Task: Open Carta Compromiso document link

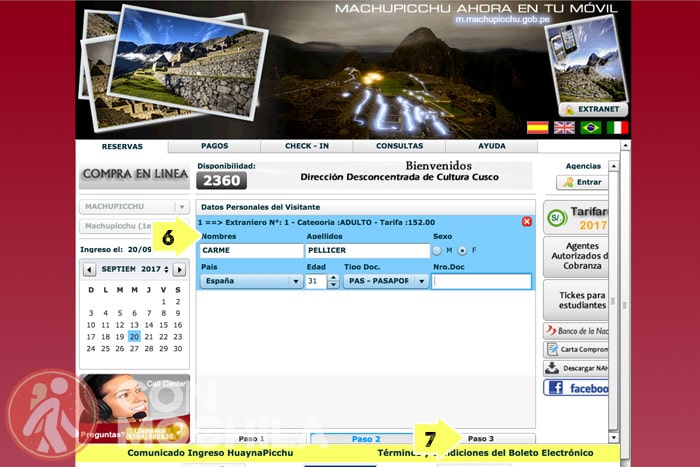Action: (x=576, y=350)
